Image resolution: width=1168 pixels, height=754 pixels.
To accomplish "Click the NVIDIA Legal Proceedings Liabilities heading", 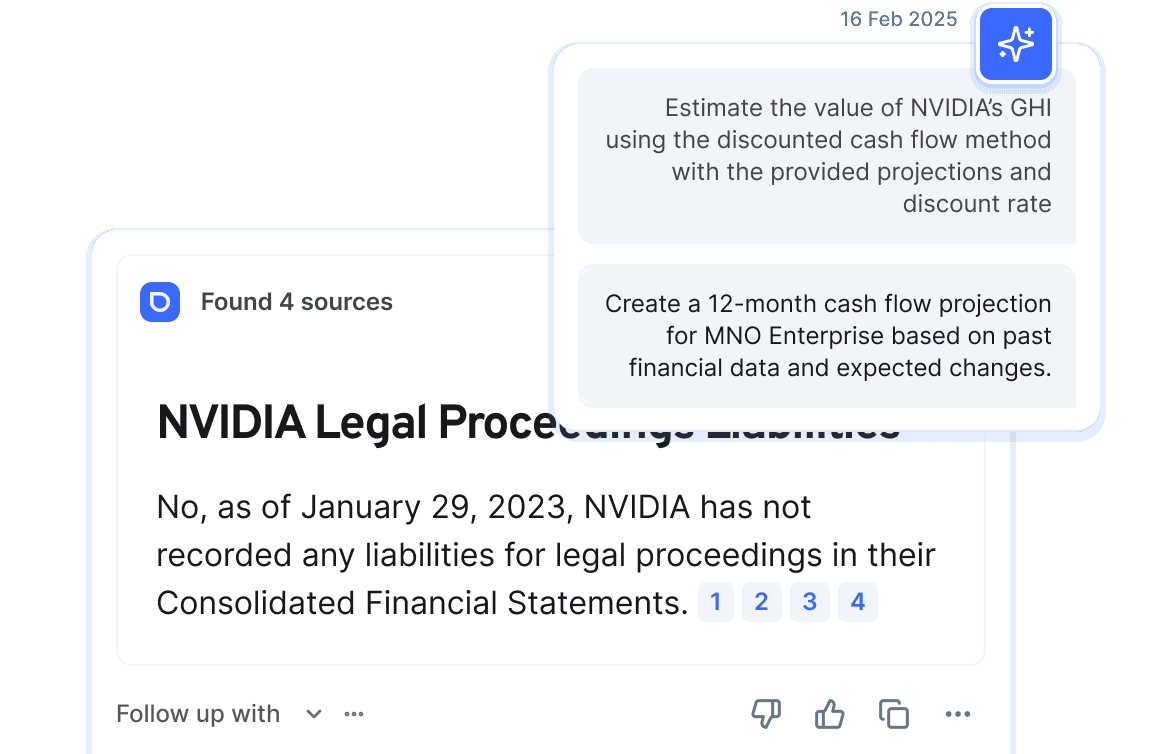I will click(527, 424).
